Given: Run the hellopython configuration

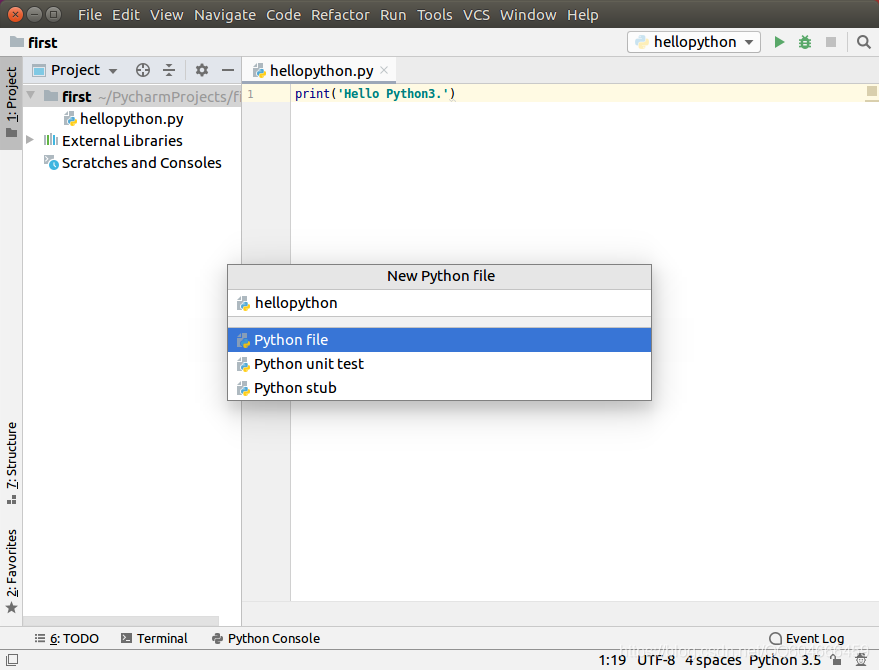Looking at the screenshot, I should click(x=779, y=42).
